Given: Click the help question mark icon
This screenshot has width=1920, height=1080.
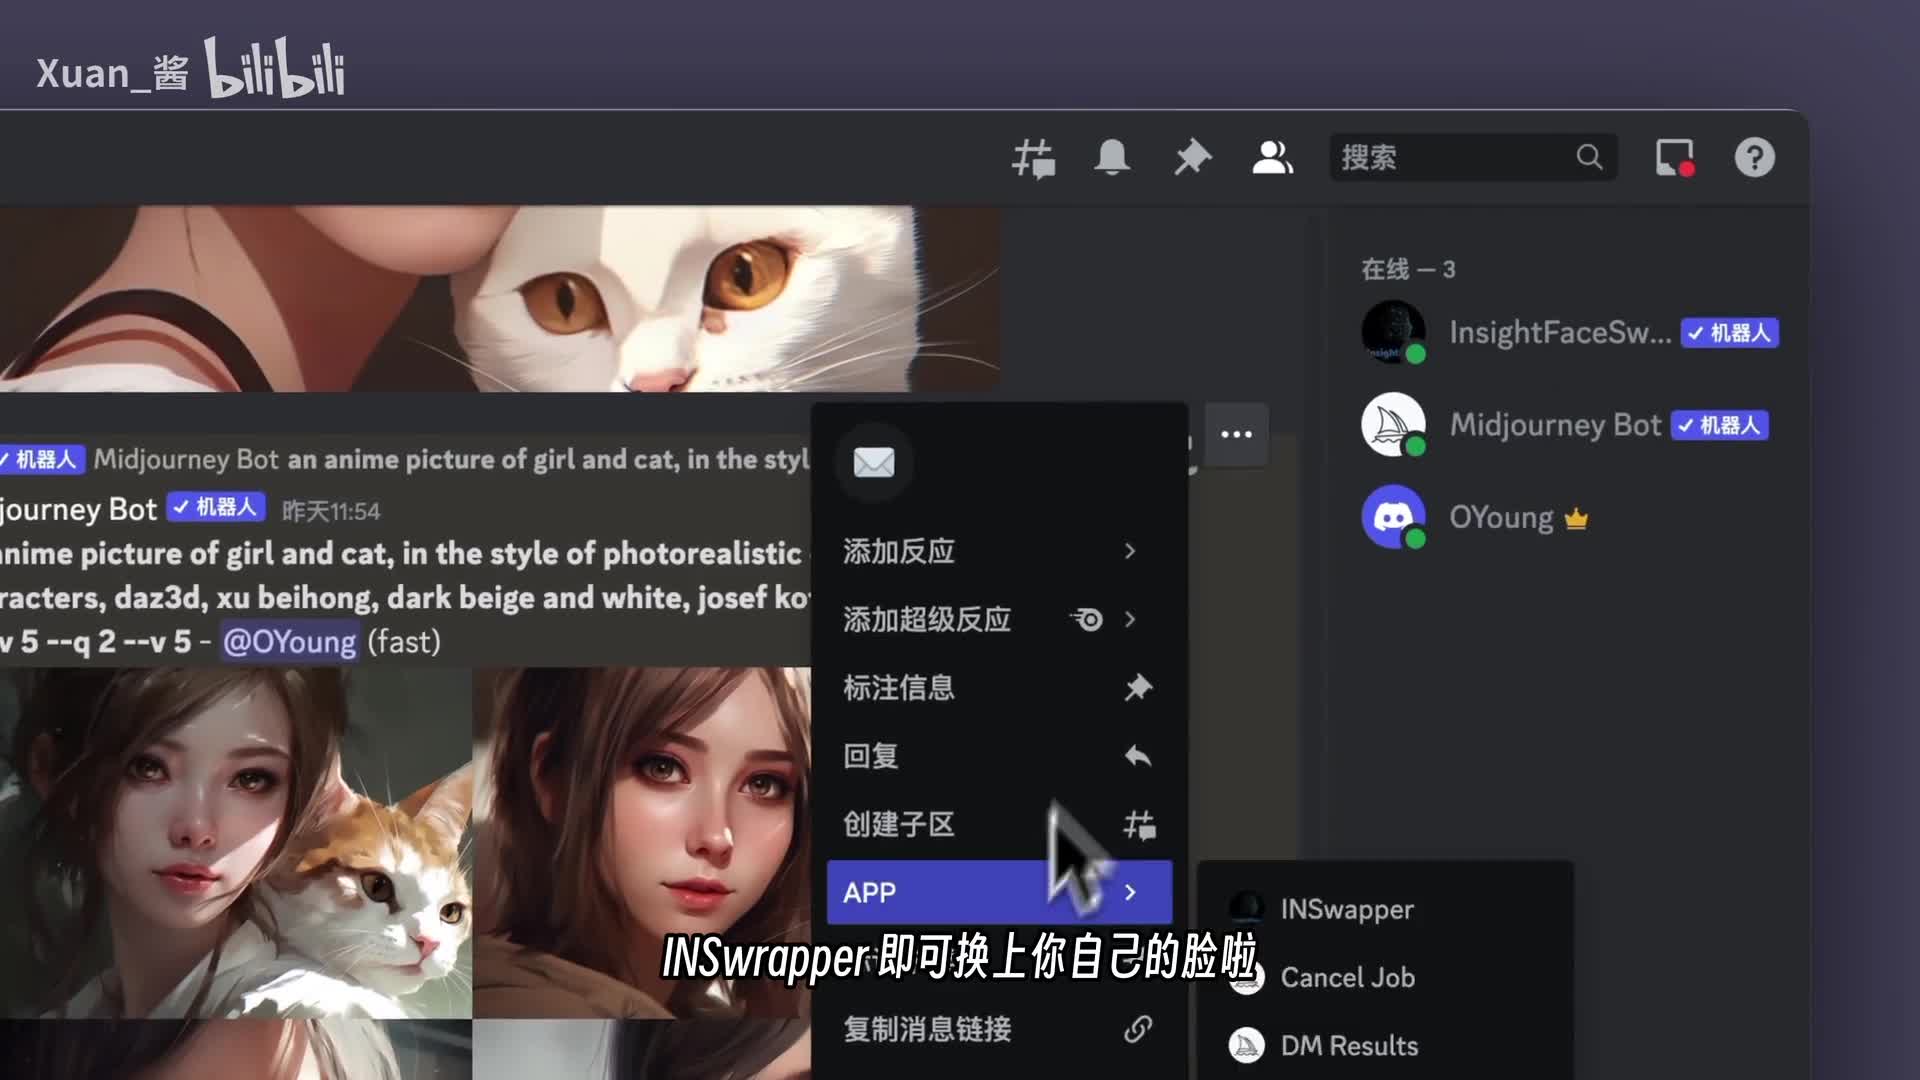Looking at the screenshot, I should coord(1754,158).
